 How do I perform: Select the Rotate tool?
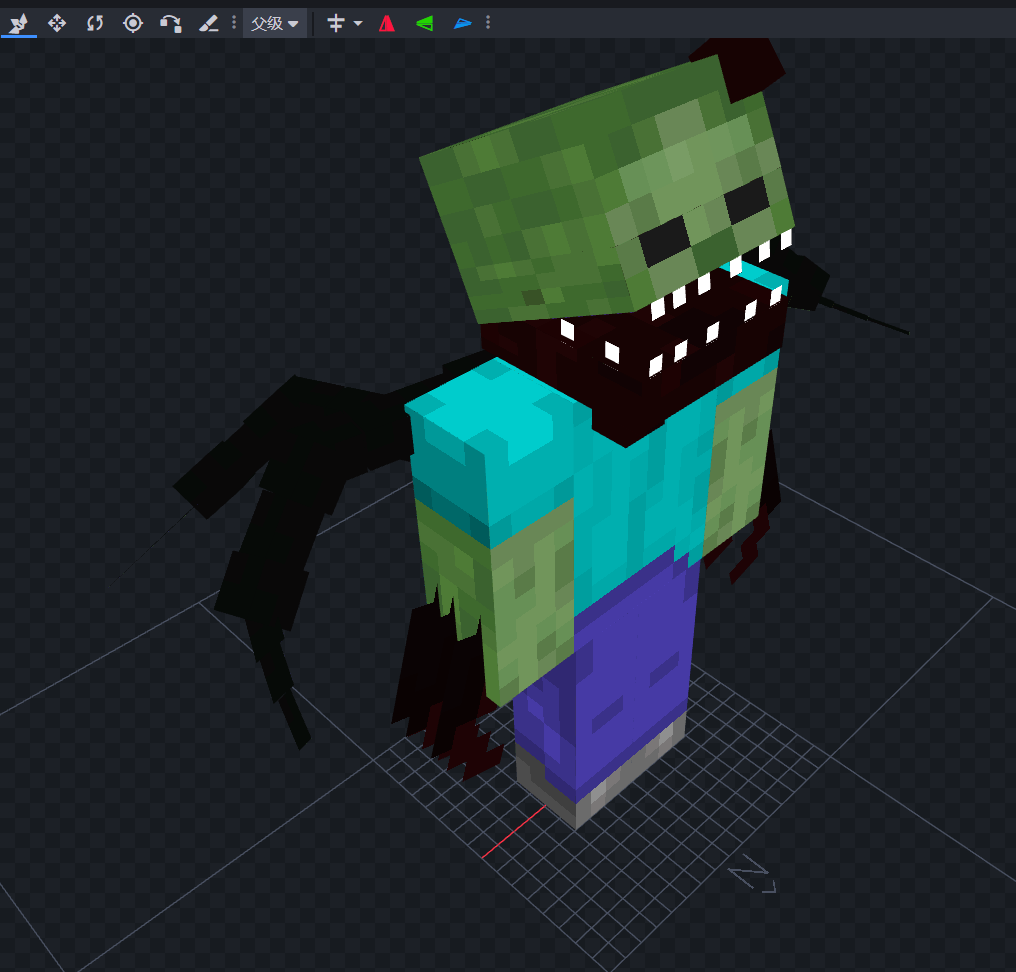(95, 24)
